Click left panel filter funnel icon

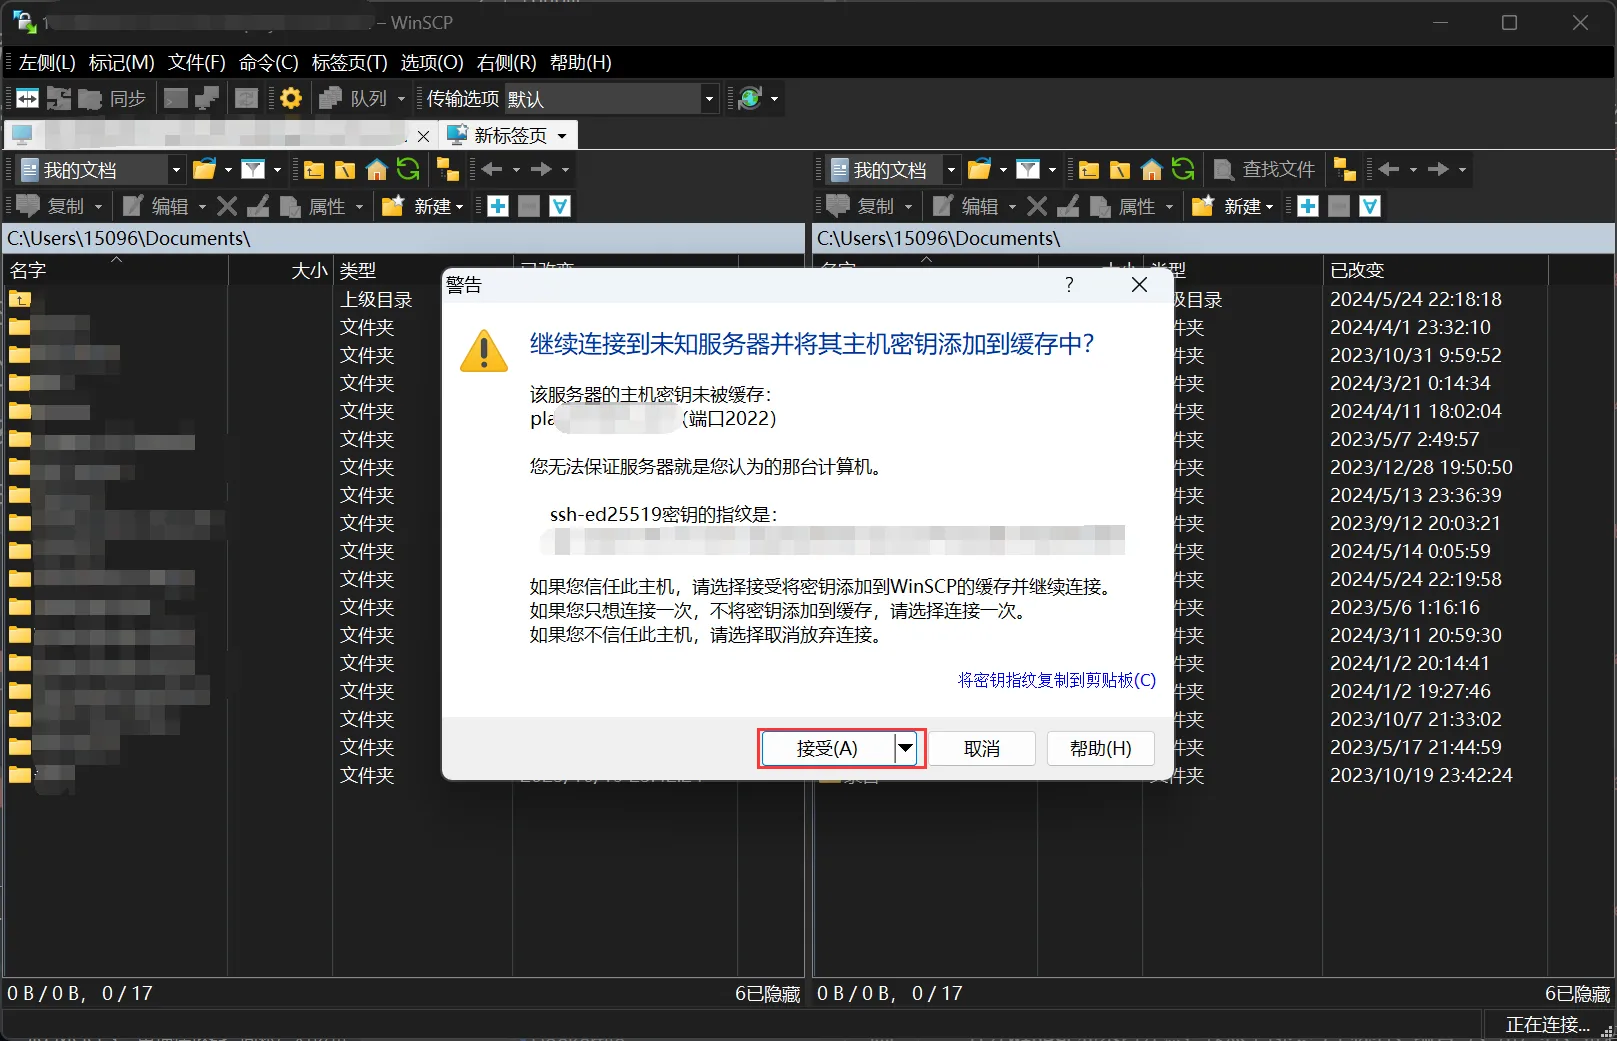(x=254, y=169)
